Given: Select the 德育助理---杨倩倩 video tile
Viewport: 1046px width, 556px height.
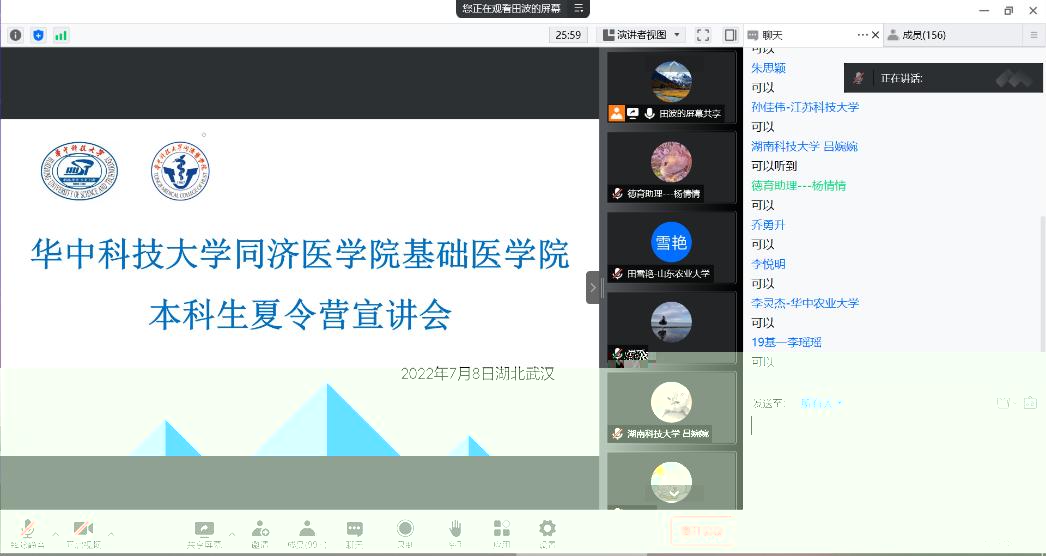Looking at the screenshot, I should tap(671, 168).
